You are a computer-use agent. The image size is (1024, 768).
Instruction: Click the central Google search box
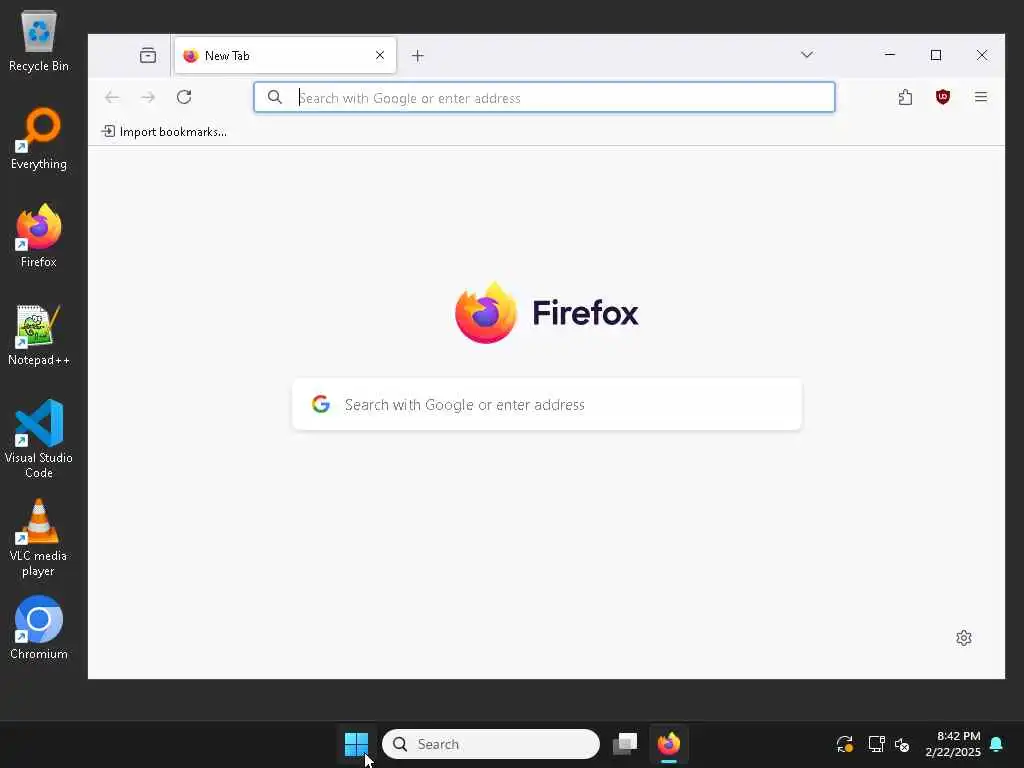click(547, 404)
